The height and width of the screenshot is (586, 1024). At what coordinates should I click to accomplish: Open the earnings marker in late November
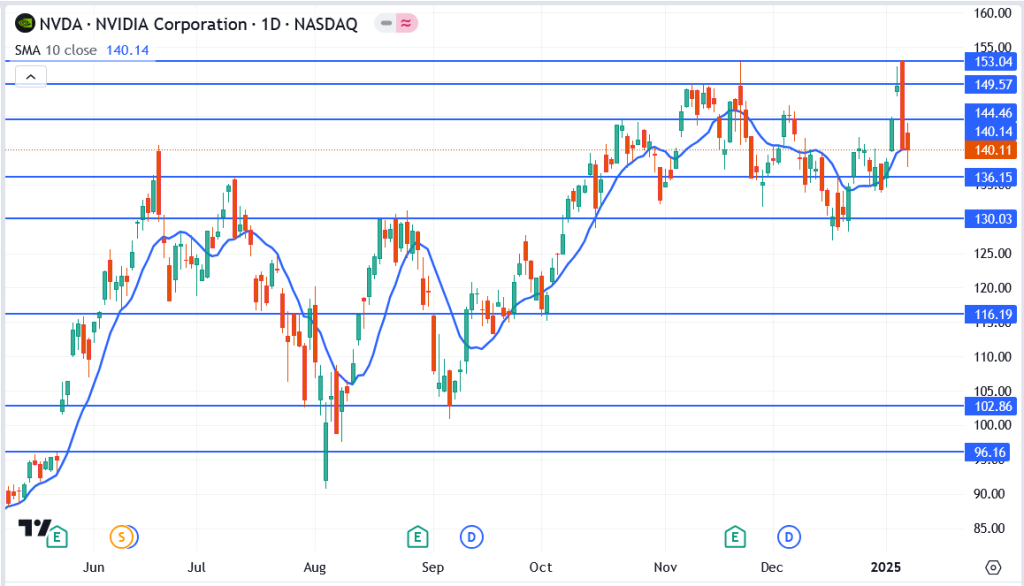coord(738,537)
